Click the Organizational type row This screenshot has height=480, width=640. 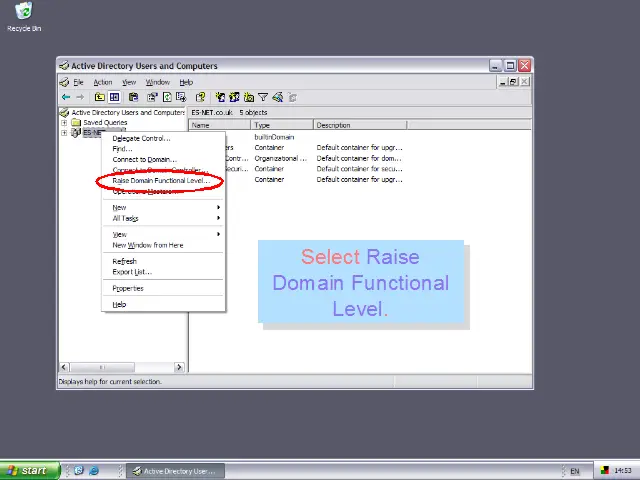coord(281,158)
